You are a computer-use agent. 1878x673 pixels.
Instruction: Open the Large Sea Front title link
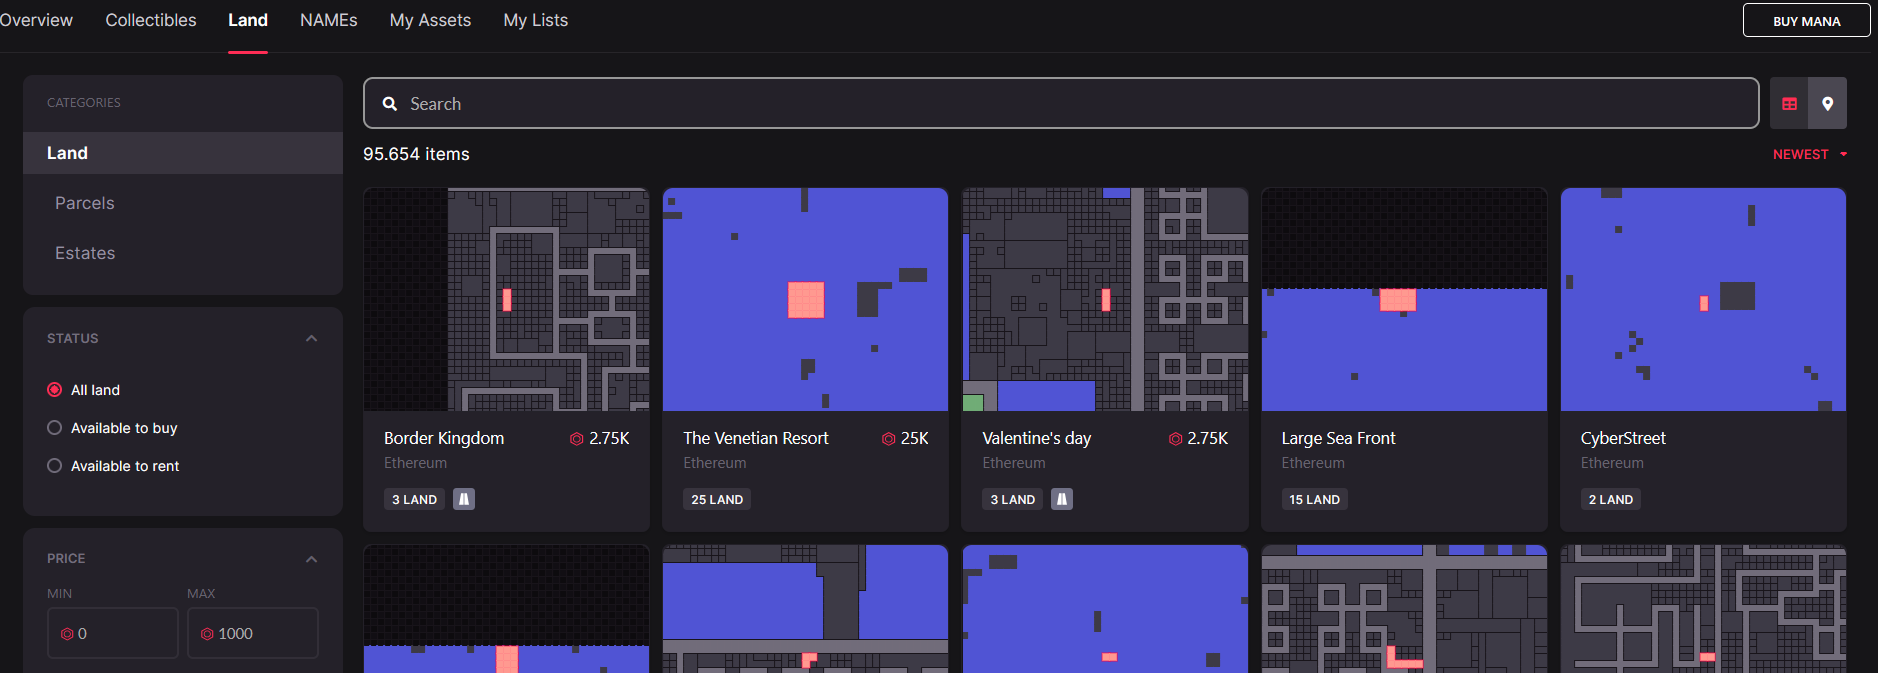point(1338,438)
